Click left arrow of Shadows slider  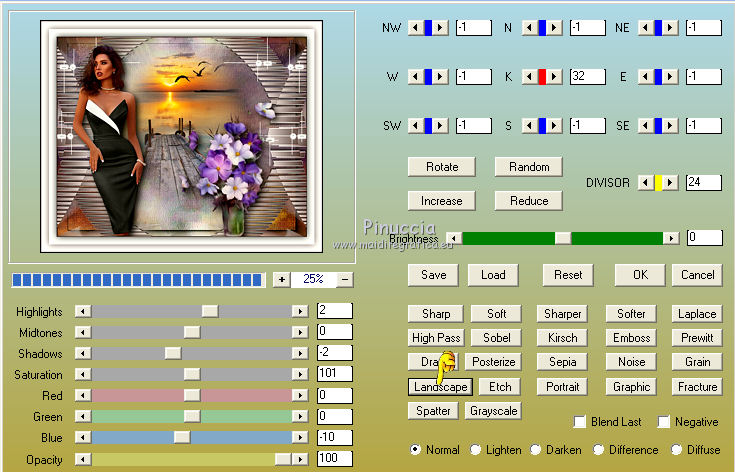click(83, 353)
